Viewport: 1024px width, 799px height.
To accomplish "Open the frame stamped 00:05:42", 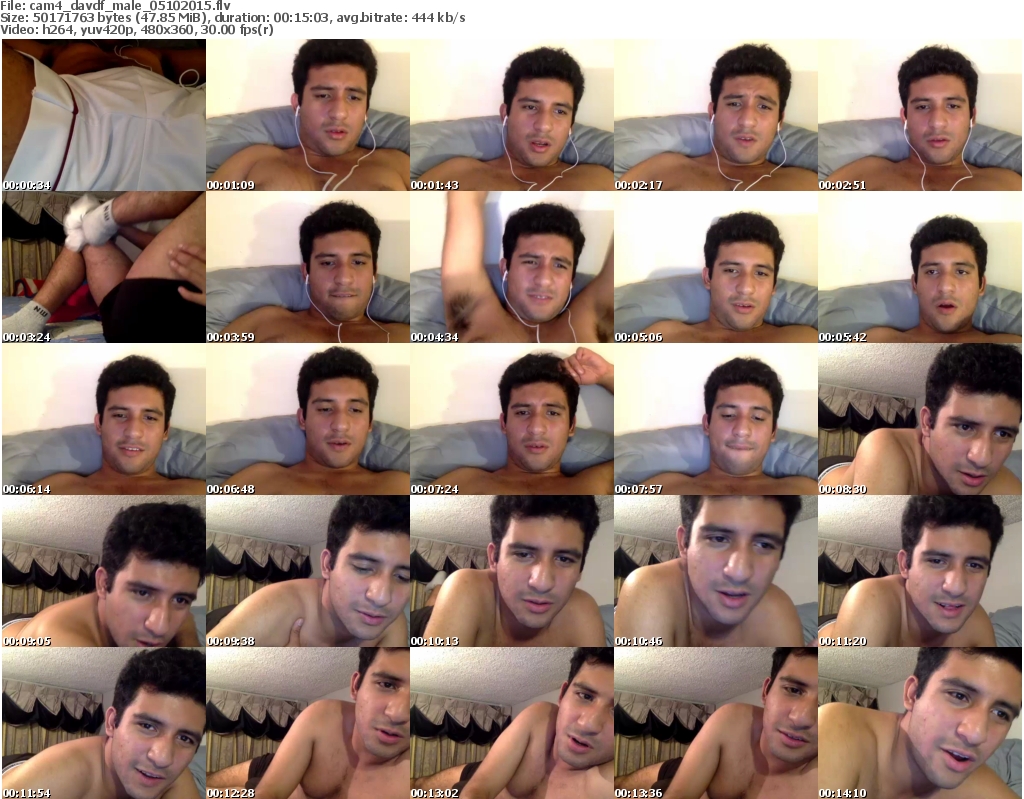I will pos(920,267).
